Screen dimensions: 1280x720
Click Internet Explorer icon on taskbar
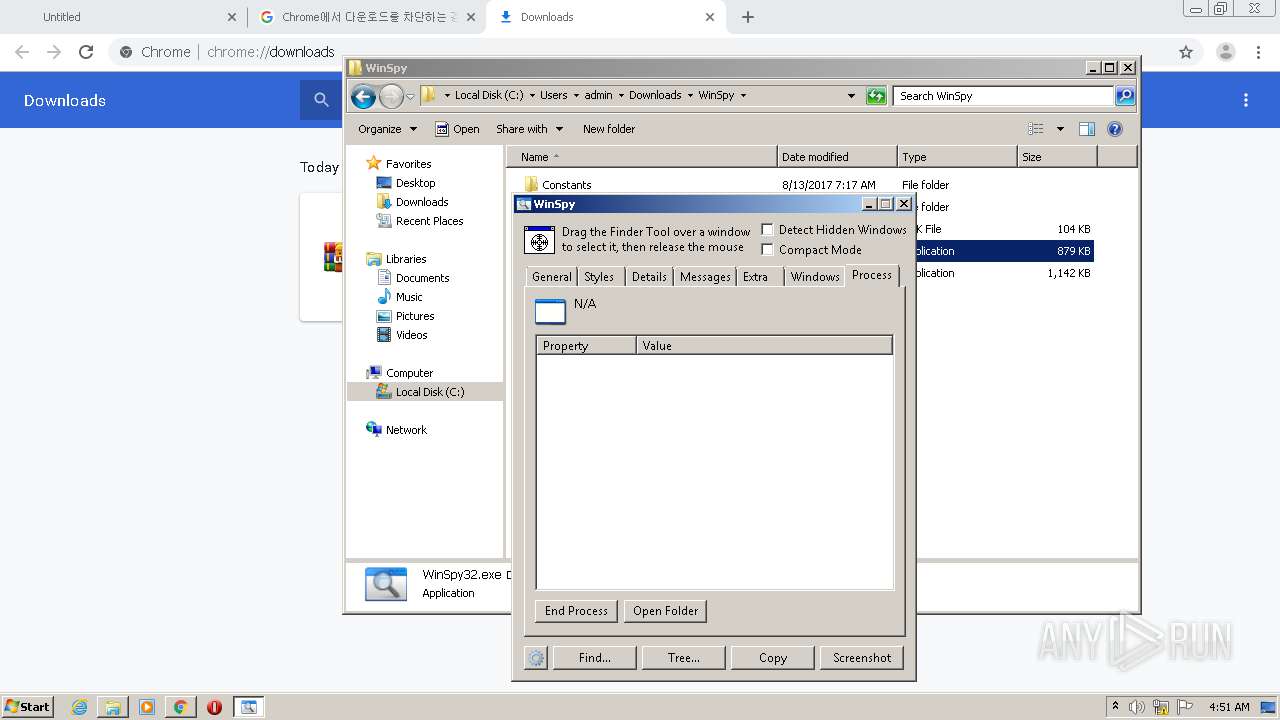click(x=79, y=707)
